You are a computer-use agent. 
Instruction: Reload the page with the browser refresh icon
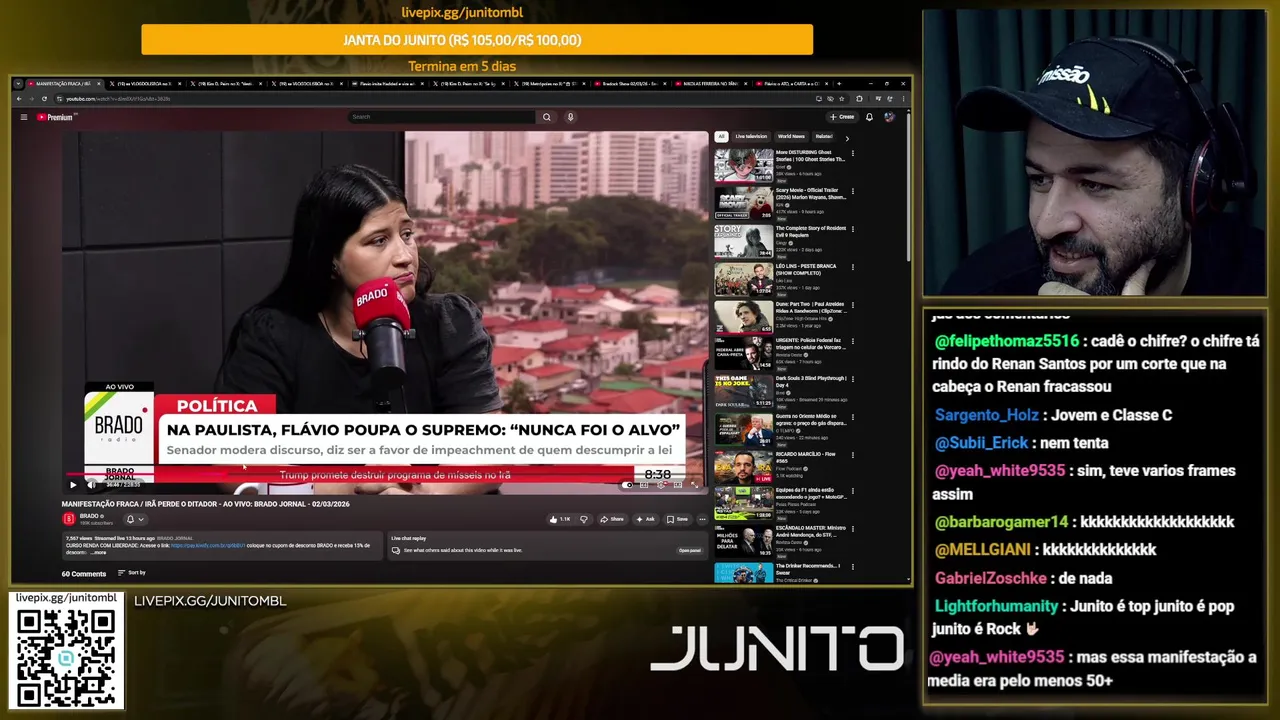(44, 99)
